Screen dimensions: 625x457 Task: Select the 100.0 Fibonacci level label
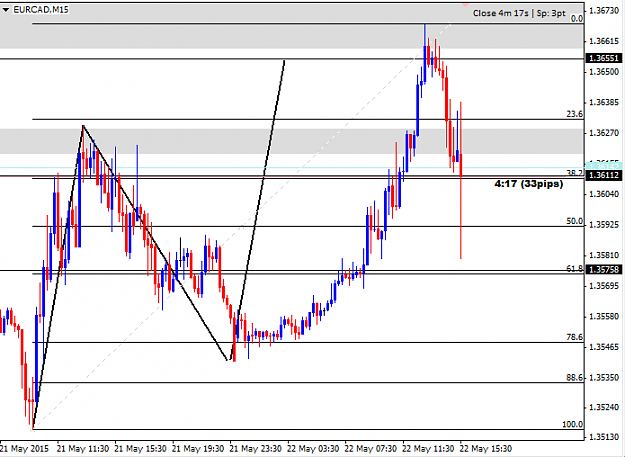pos(572,424)
